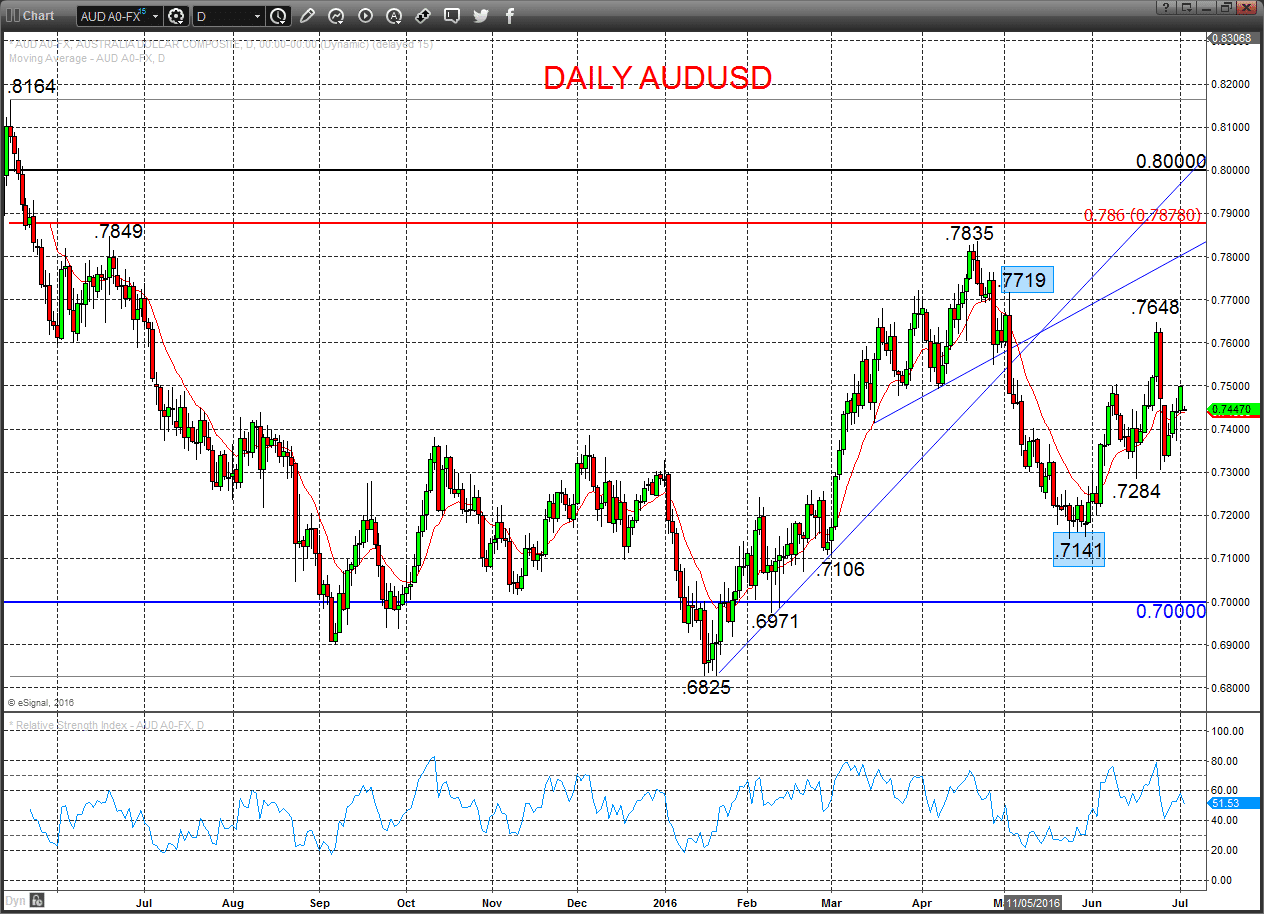
Task: Share chart via Facebook icon
Action: tap(510, 16)
